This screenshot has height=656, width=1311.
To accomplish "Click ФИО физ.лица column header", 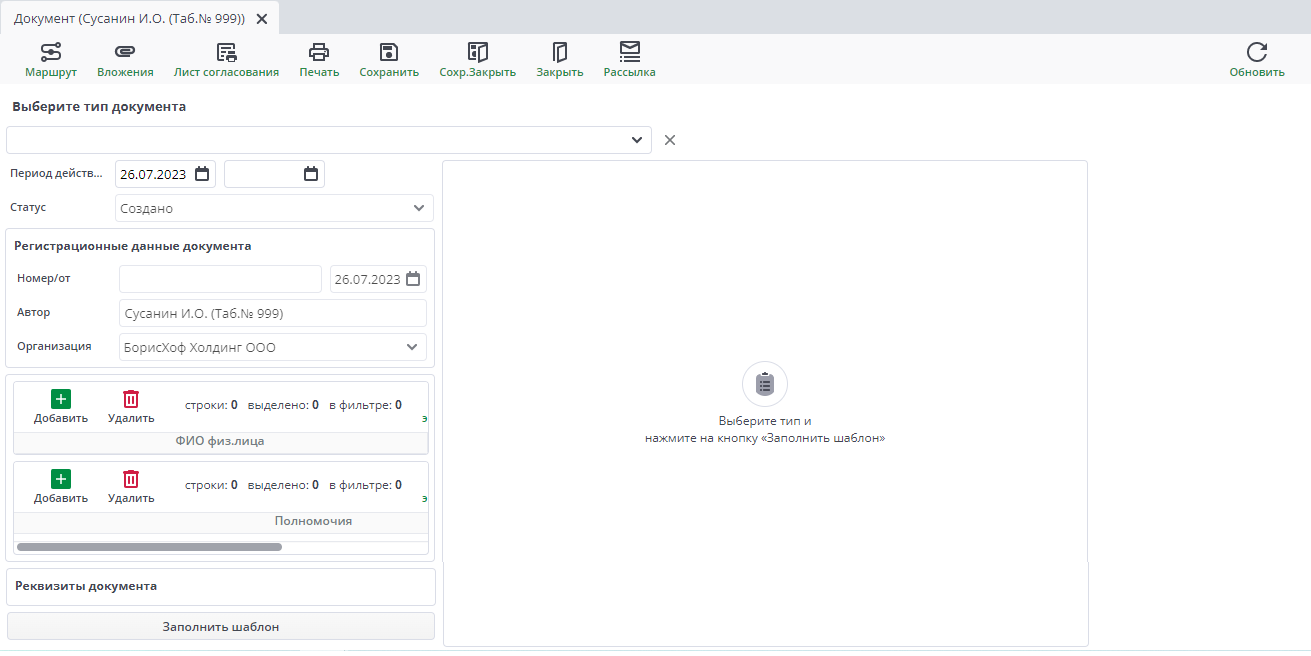I will click(220, 441).
